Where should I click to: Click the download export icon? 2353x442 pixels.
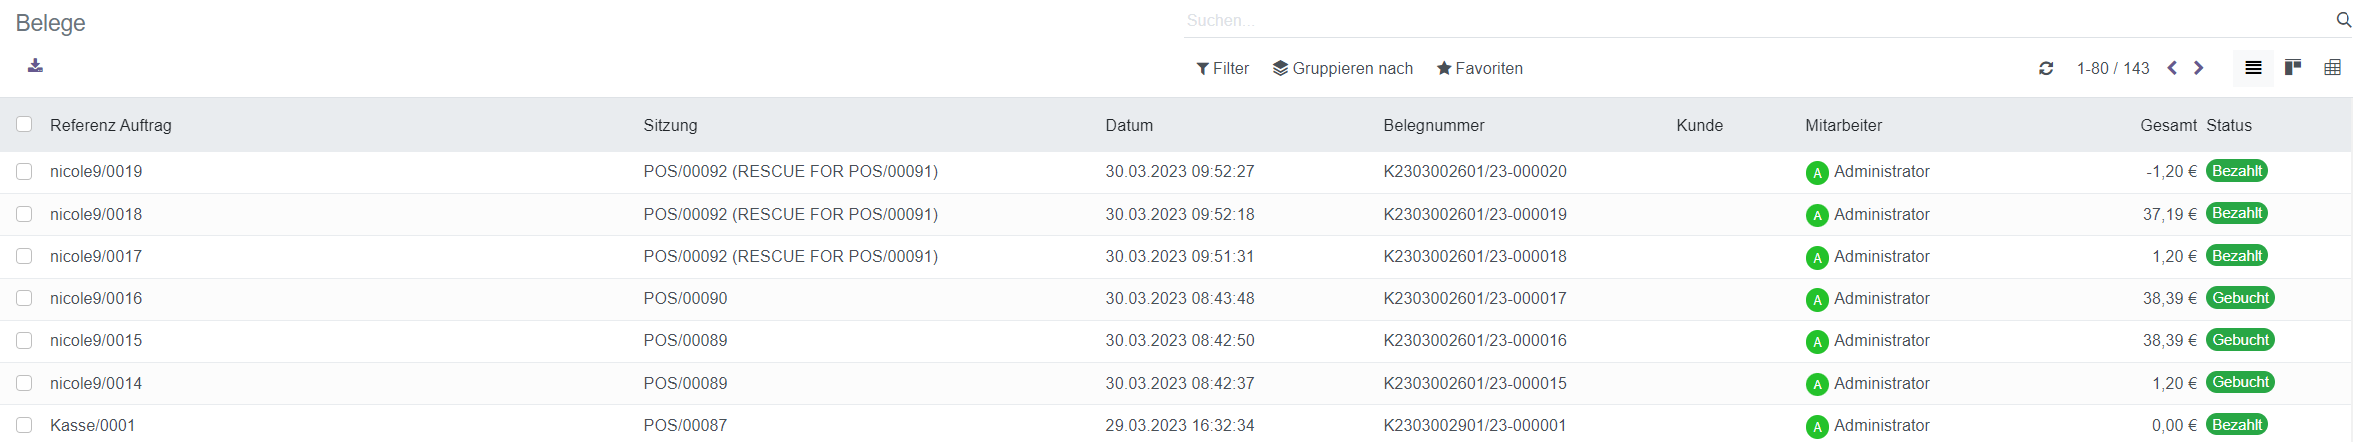(35, 66)
